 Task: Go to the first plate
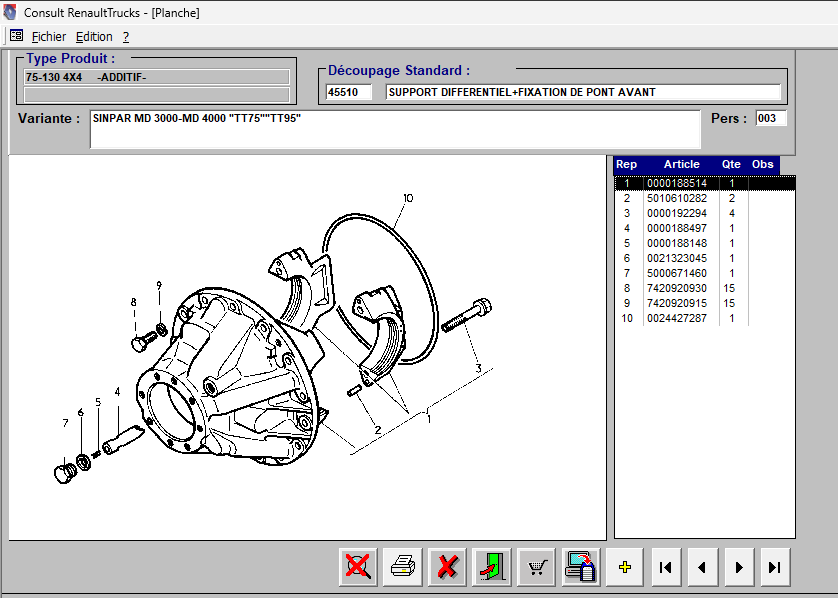click(x=665, y=567)
